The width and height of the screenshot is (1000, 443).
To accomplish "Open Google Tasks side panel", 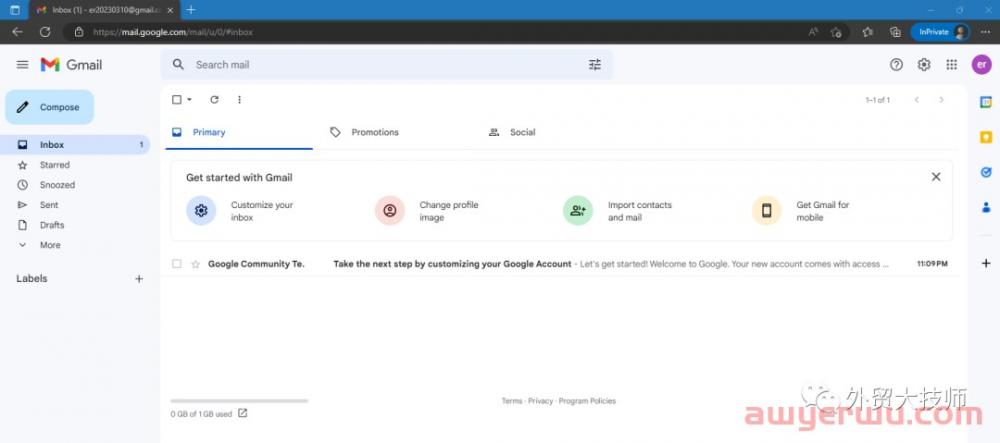I will pos(986,172).
